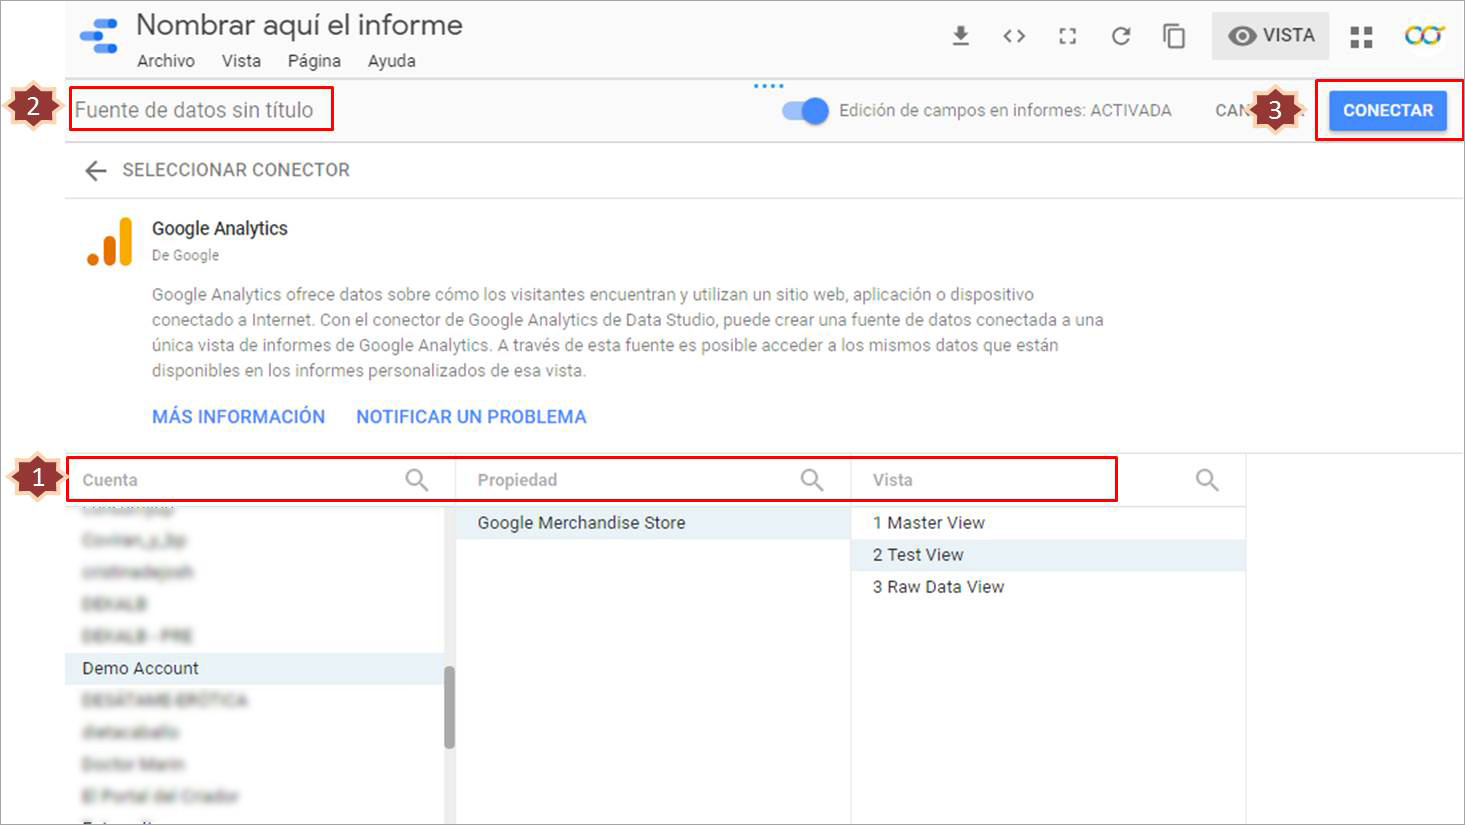Open the Google apps grid icon

click(1361, 37)
